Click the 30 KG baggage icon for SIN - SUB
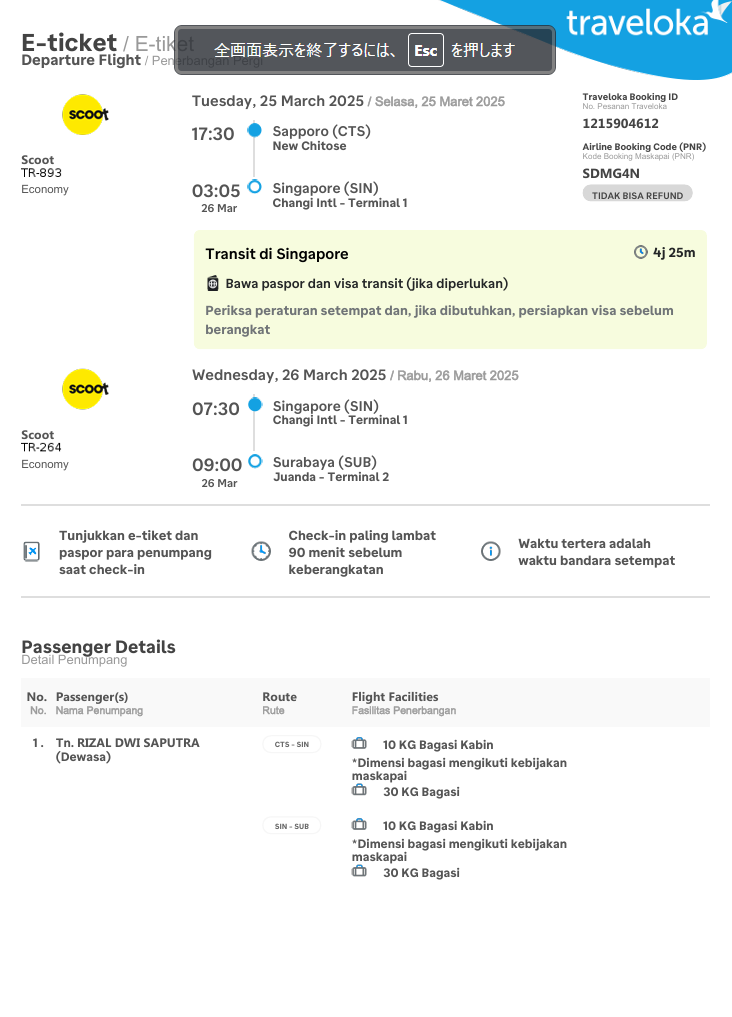Viewport: 732px width, 1017px height. click(x=359, y=872)
